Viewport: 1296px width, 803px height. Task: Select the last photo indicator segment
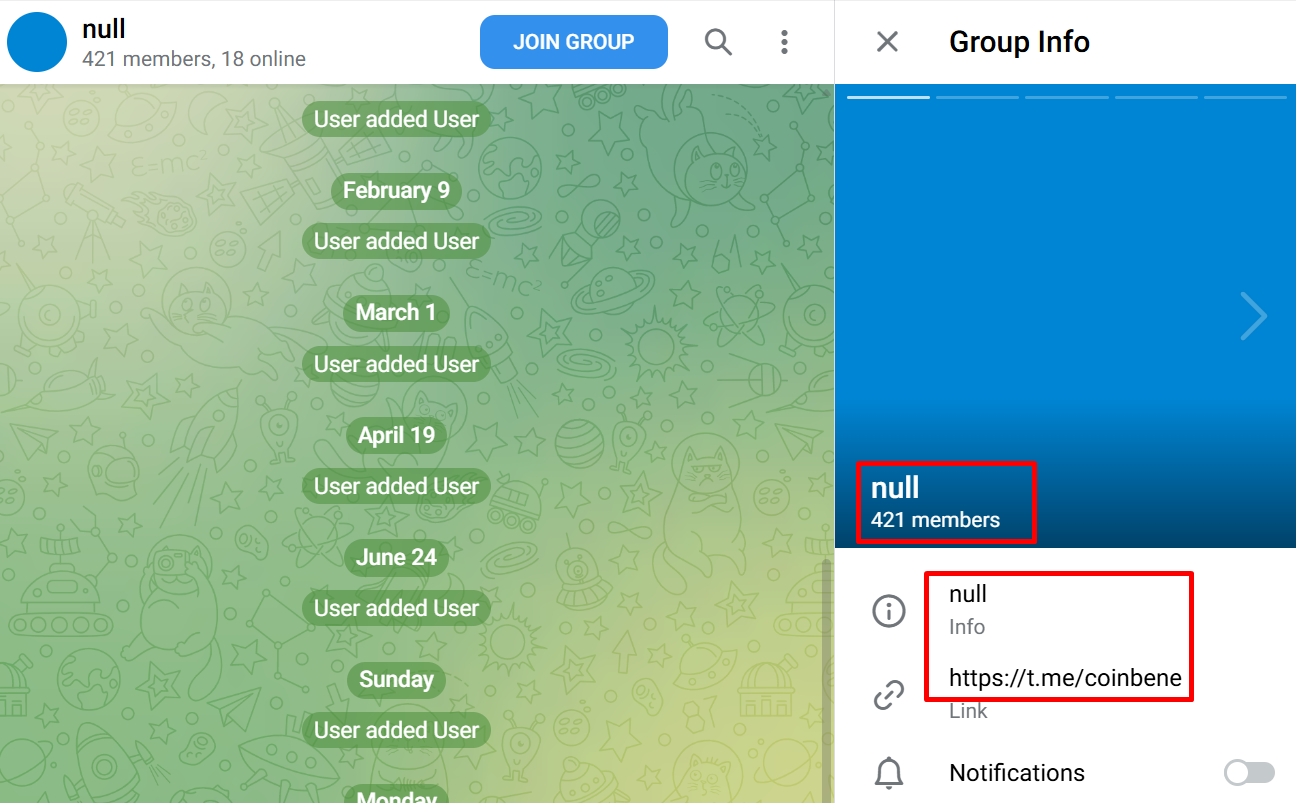pos(1245,97)
